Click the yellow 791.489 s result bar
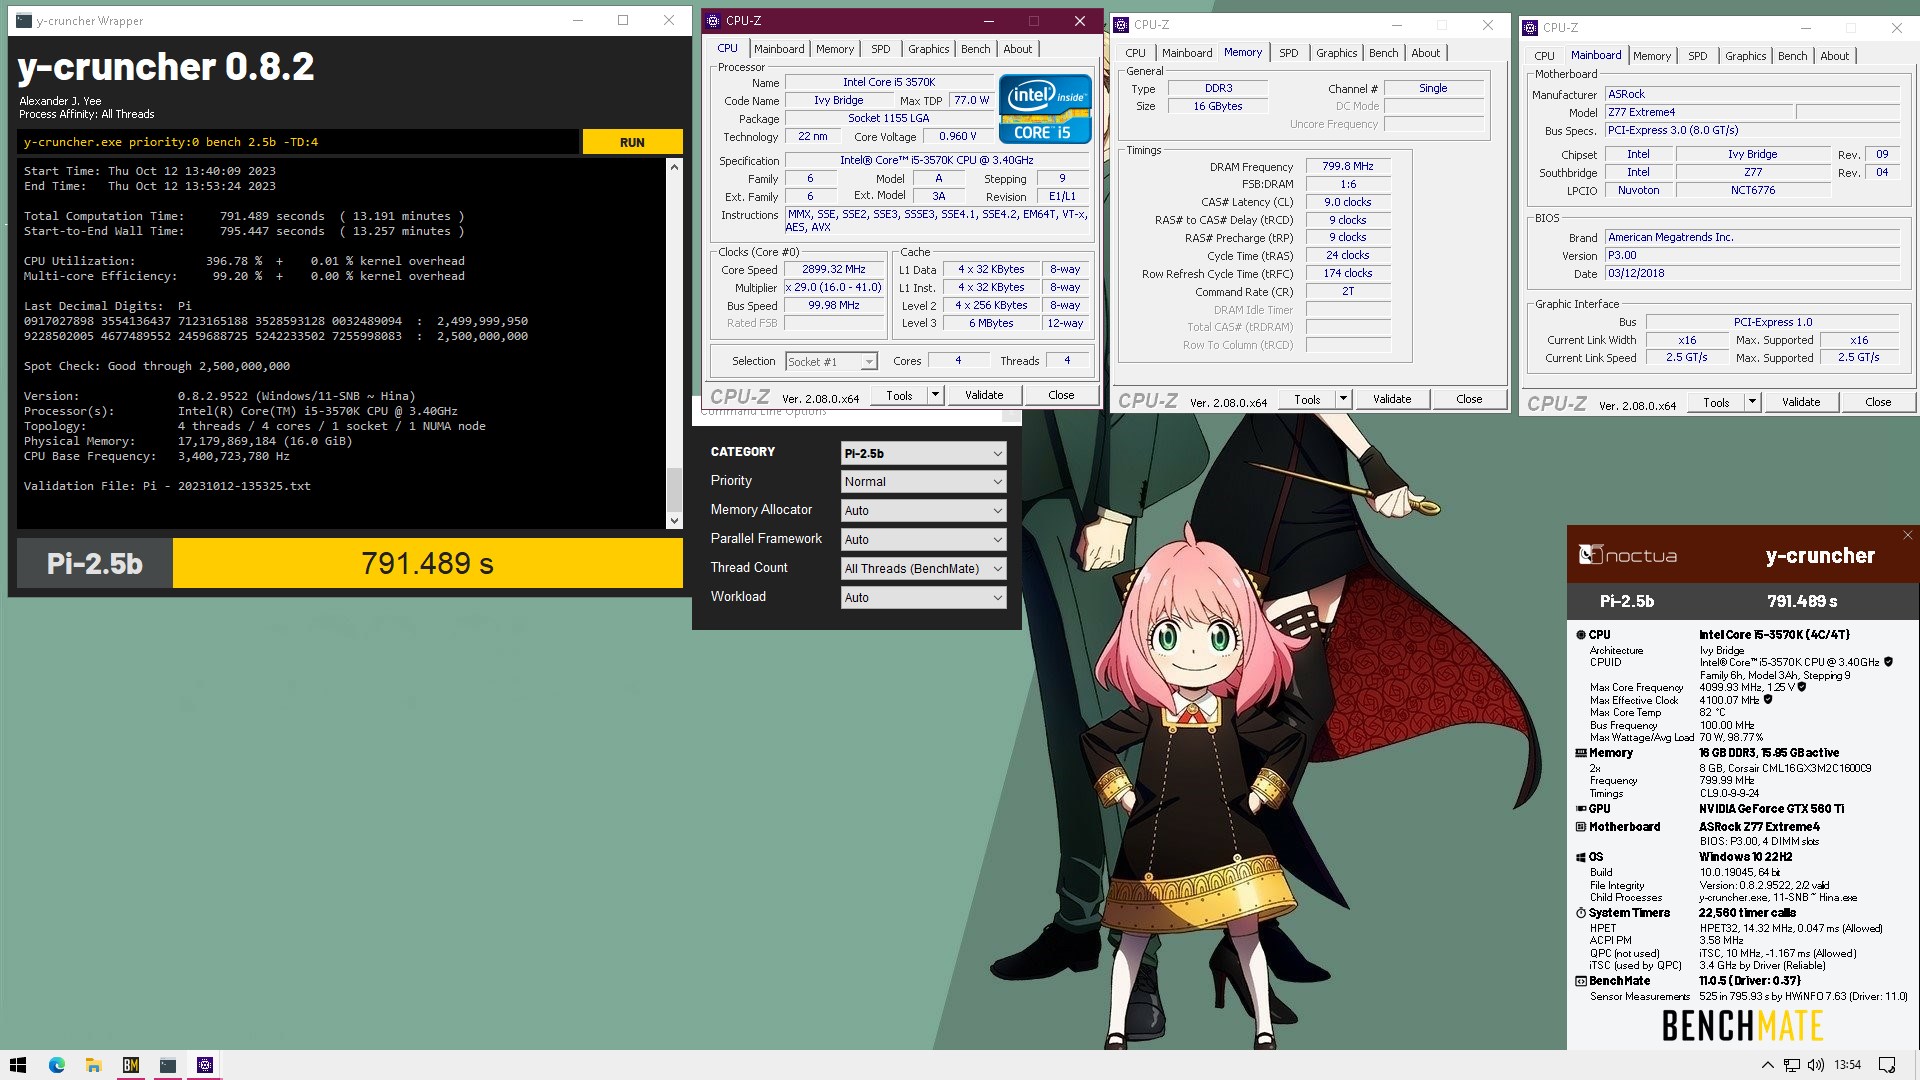This screenshot has height=1080, width=1920. tap(428, 563)
